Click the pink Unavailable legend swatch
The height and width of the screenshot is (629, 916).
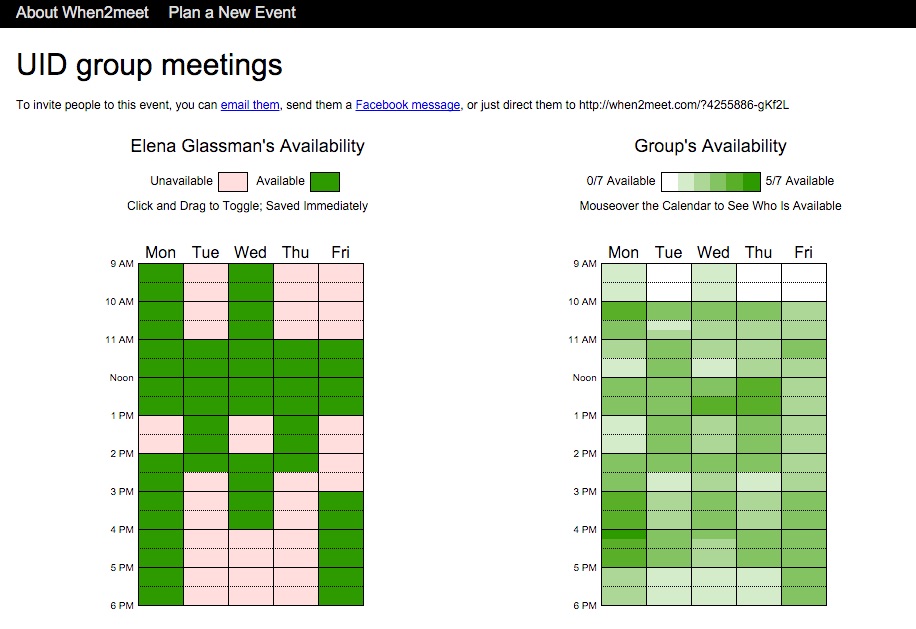pos(232,181)
